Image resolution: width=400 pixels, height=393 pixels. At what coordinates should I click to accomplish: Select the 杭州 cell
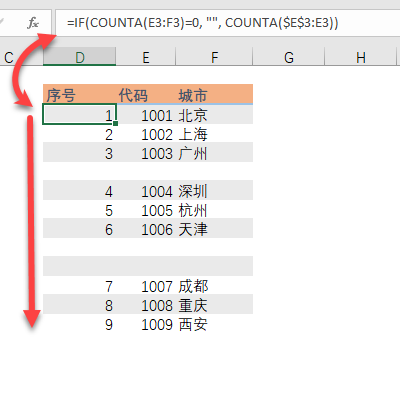[x=214, y=210]
